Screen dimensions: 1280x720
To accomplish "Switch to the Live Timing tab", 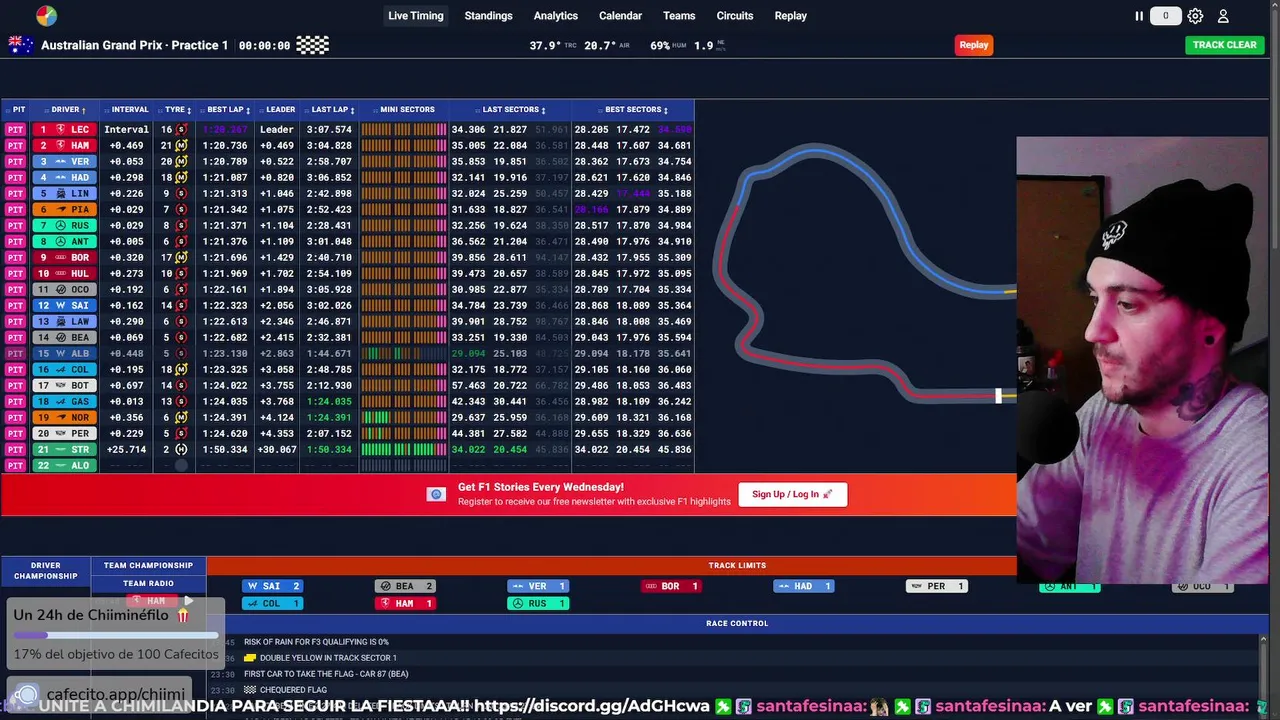I will tap(416, 16).
